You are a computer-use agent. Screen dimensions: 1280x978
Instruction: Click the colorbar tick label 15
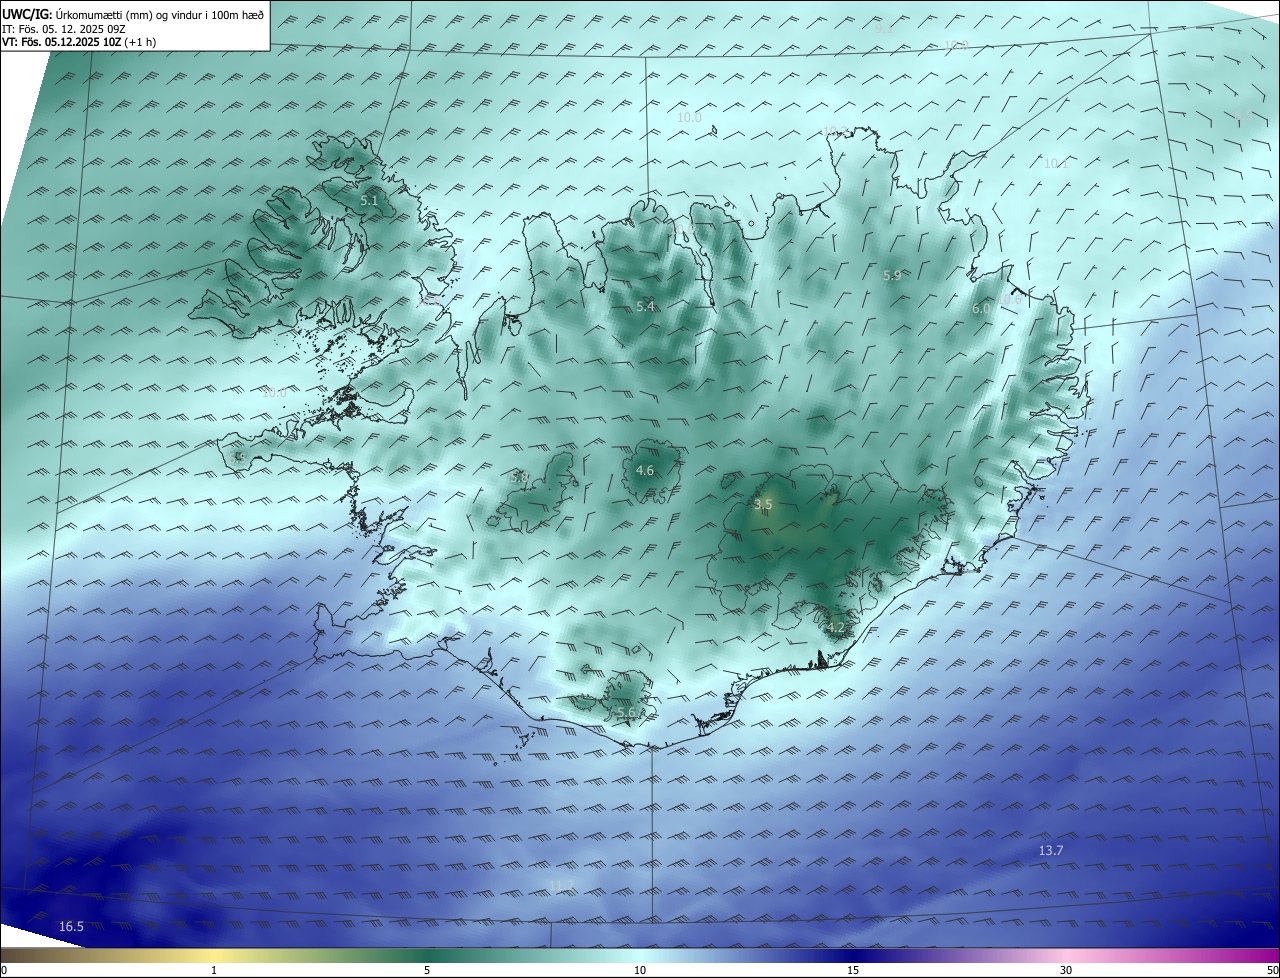pyautogui.click(x=853, y=970)
